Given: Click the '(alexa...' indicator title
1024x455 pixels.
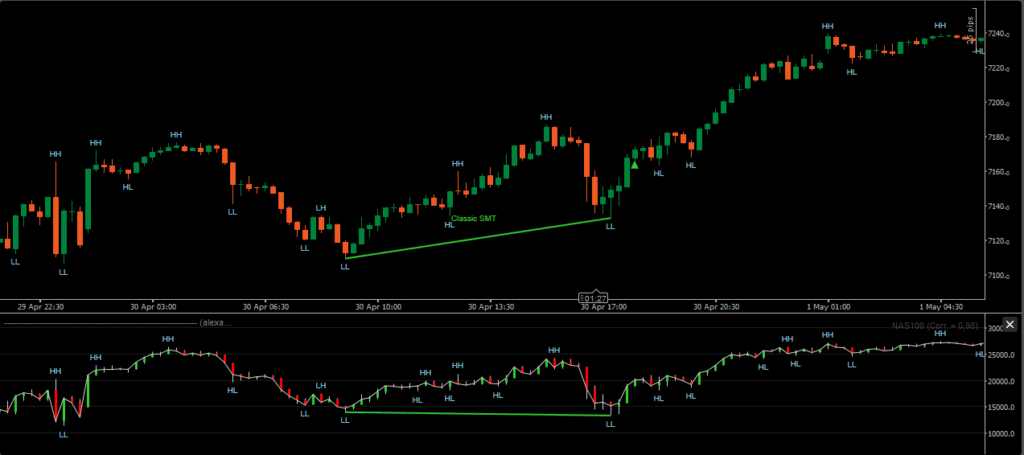Looking at the screenshot, I should pyautogui.click(x=216, y=322).
